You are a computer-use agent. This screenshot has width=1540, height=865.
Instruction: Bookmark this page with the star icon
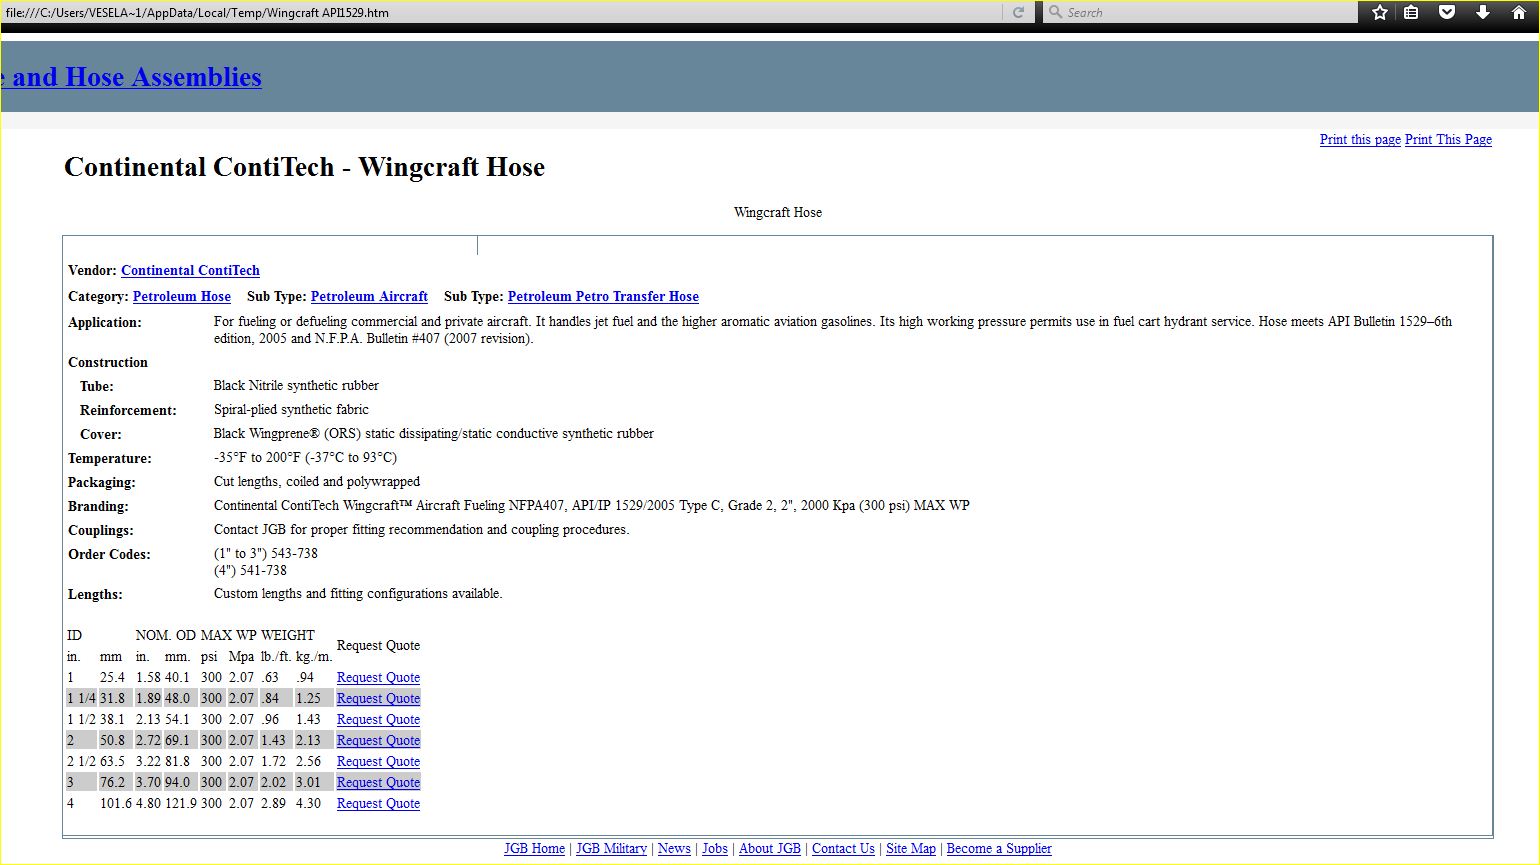[x=1380, y=12]
